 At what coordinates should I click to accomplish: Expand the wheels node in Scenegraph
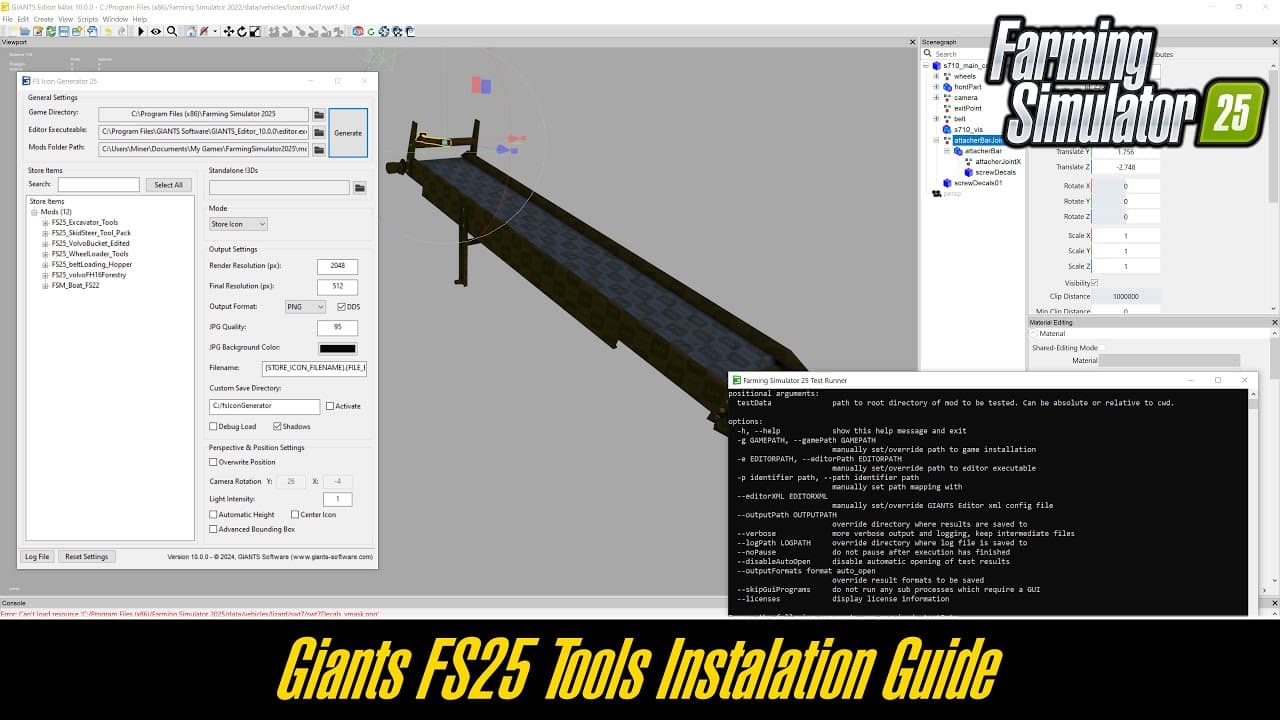[936, 76]
